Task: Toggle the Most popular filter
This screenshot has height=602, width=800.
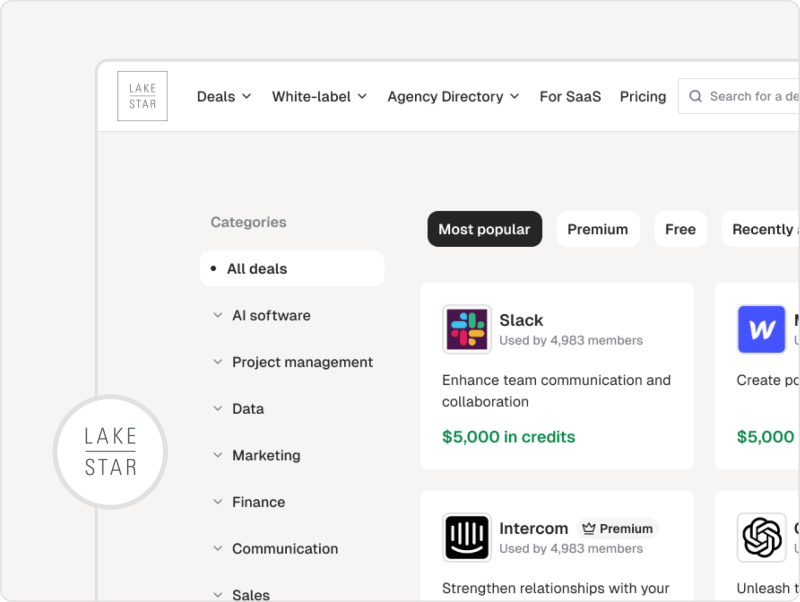Action: (484, 228)
